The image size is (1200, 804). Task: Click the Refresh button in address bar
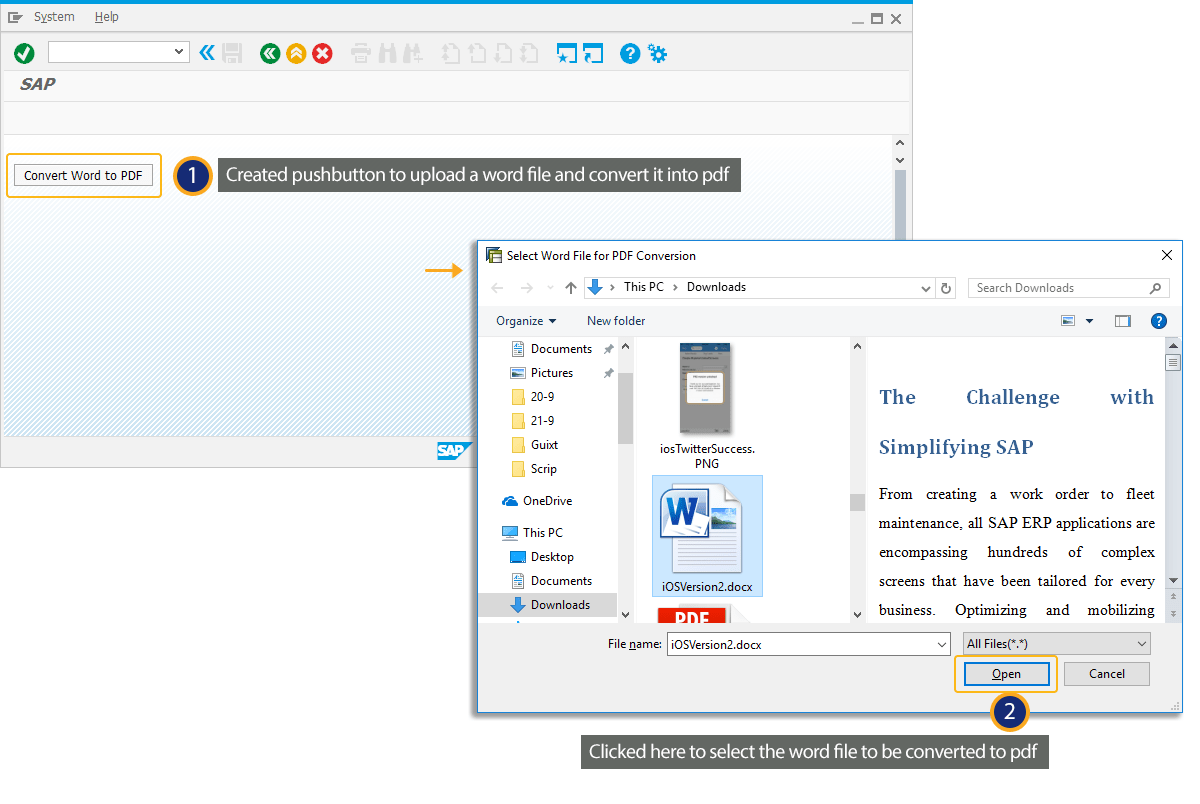coord(946,288)
